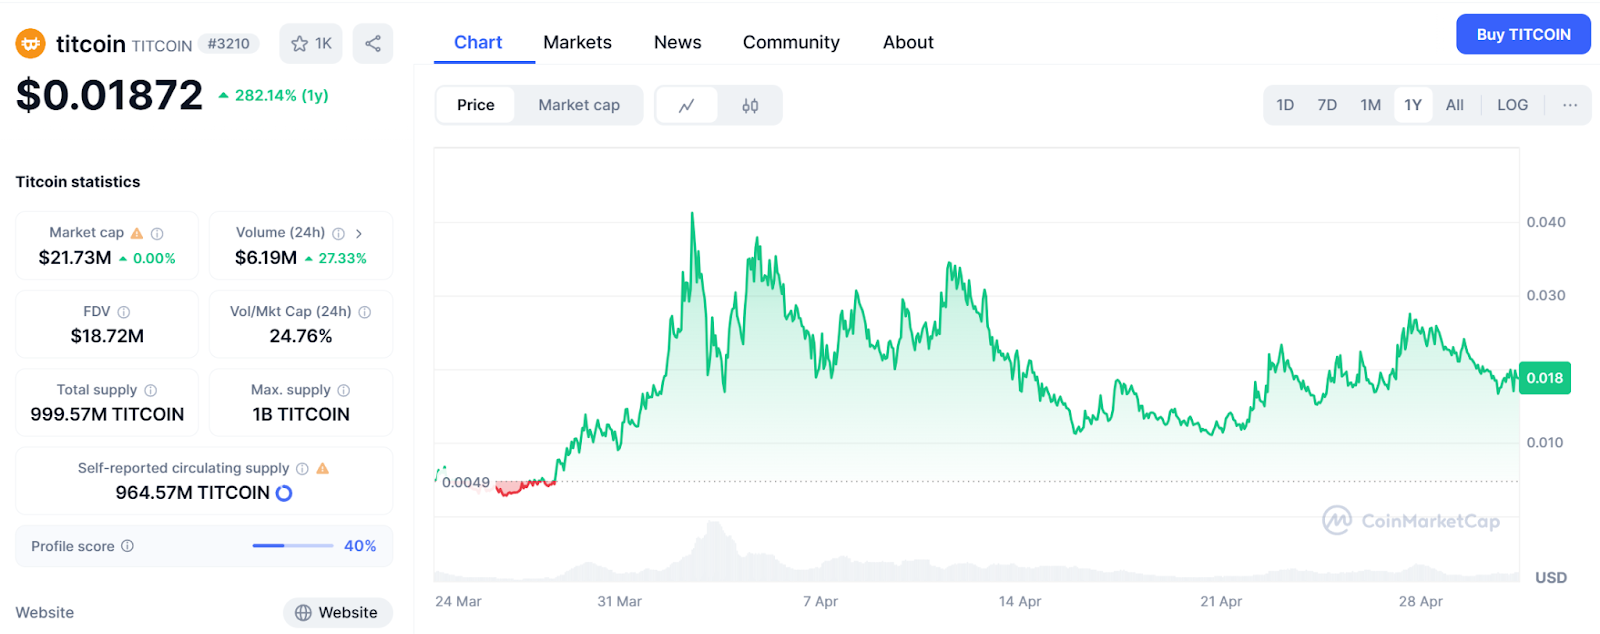Select the Price chart toggle
1600x634 pixels.
pyautogui.click(x=476, y=105)
